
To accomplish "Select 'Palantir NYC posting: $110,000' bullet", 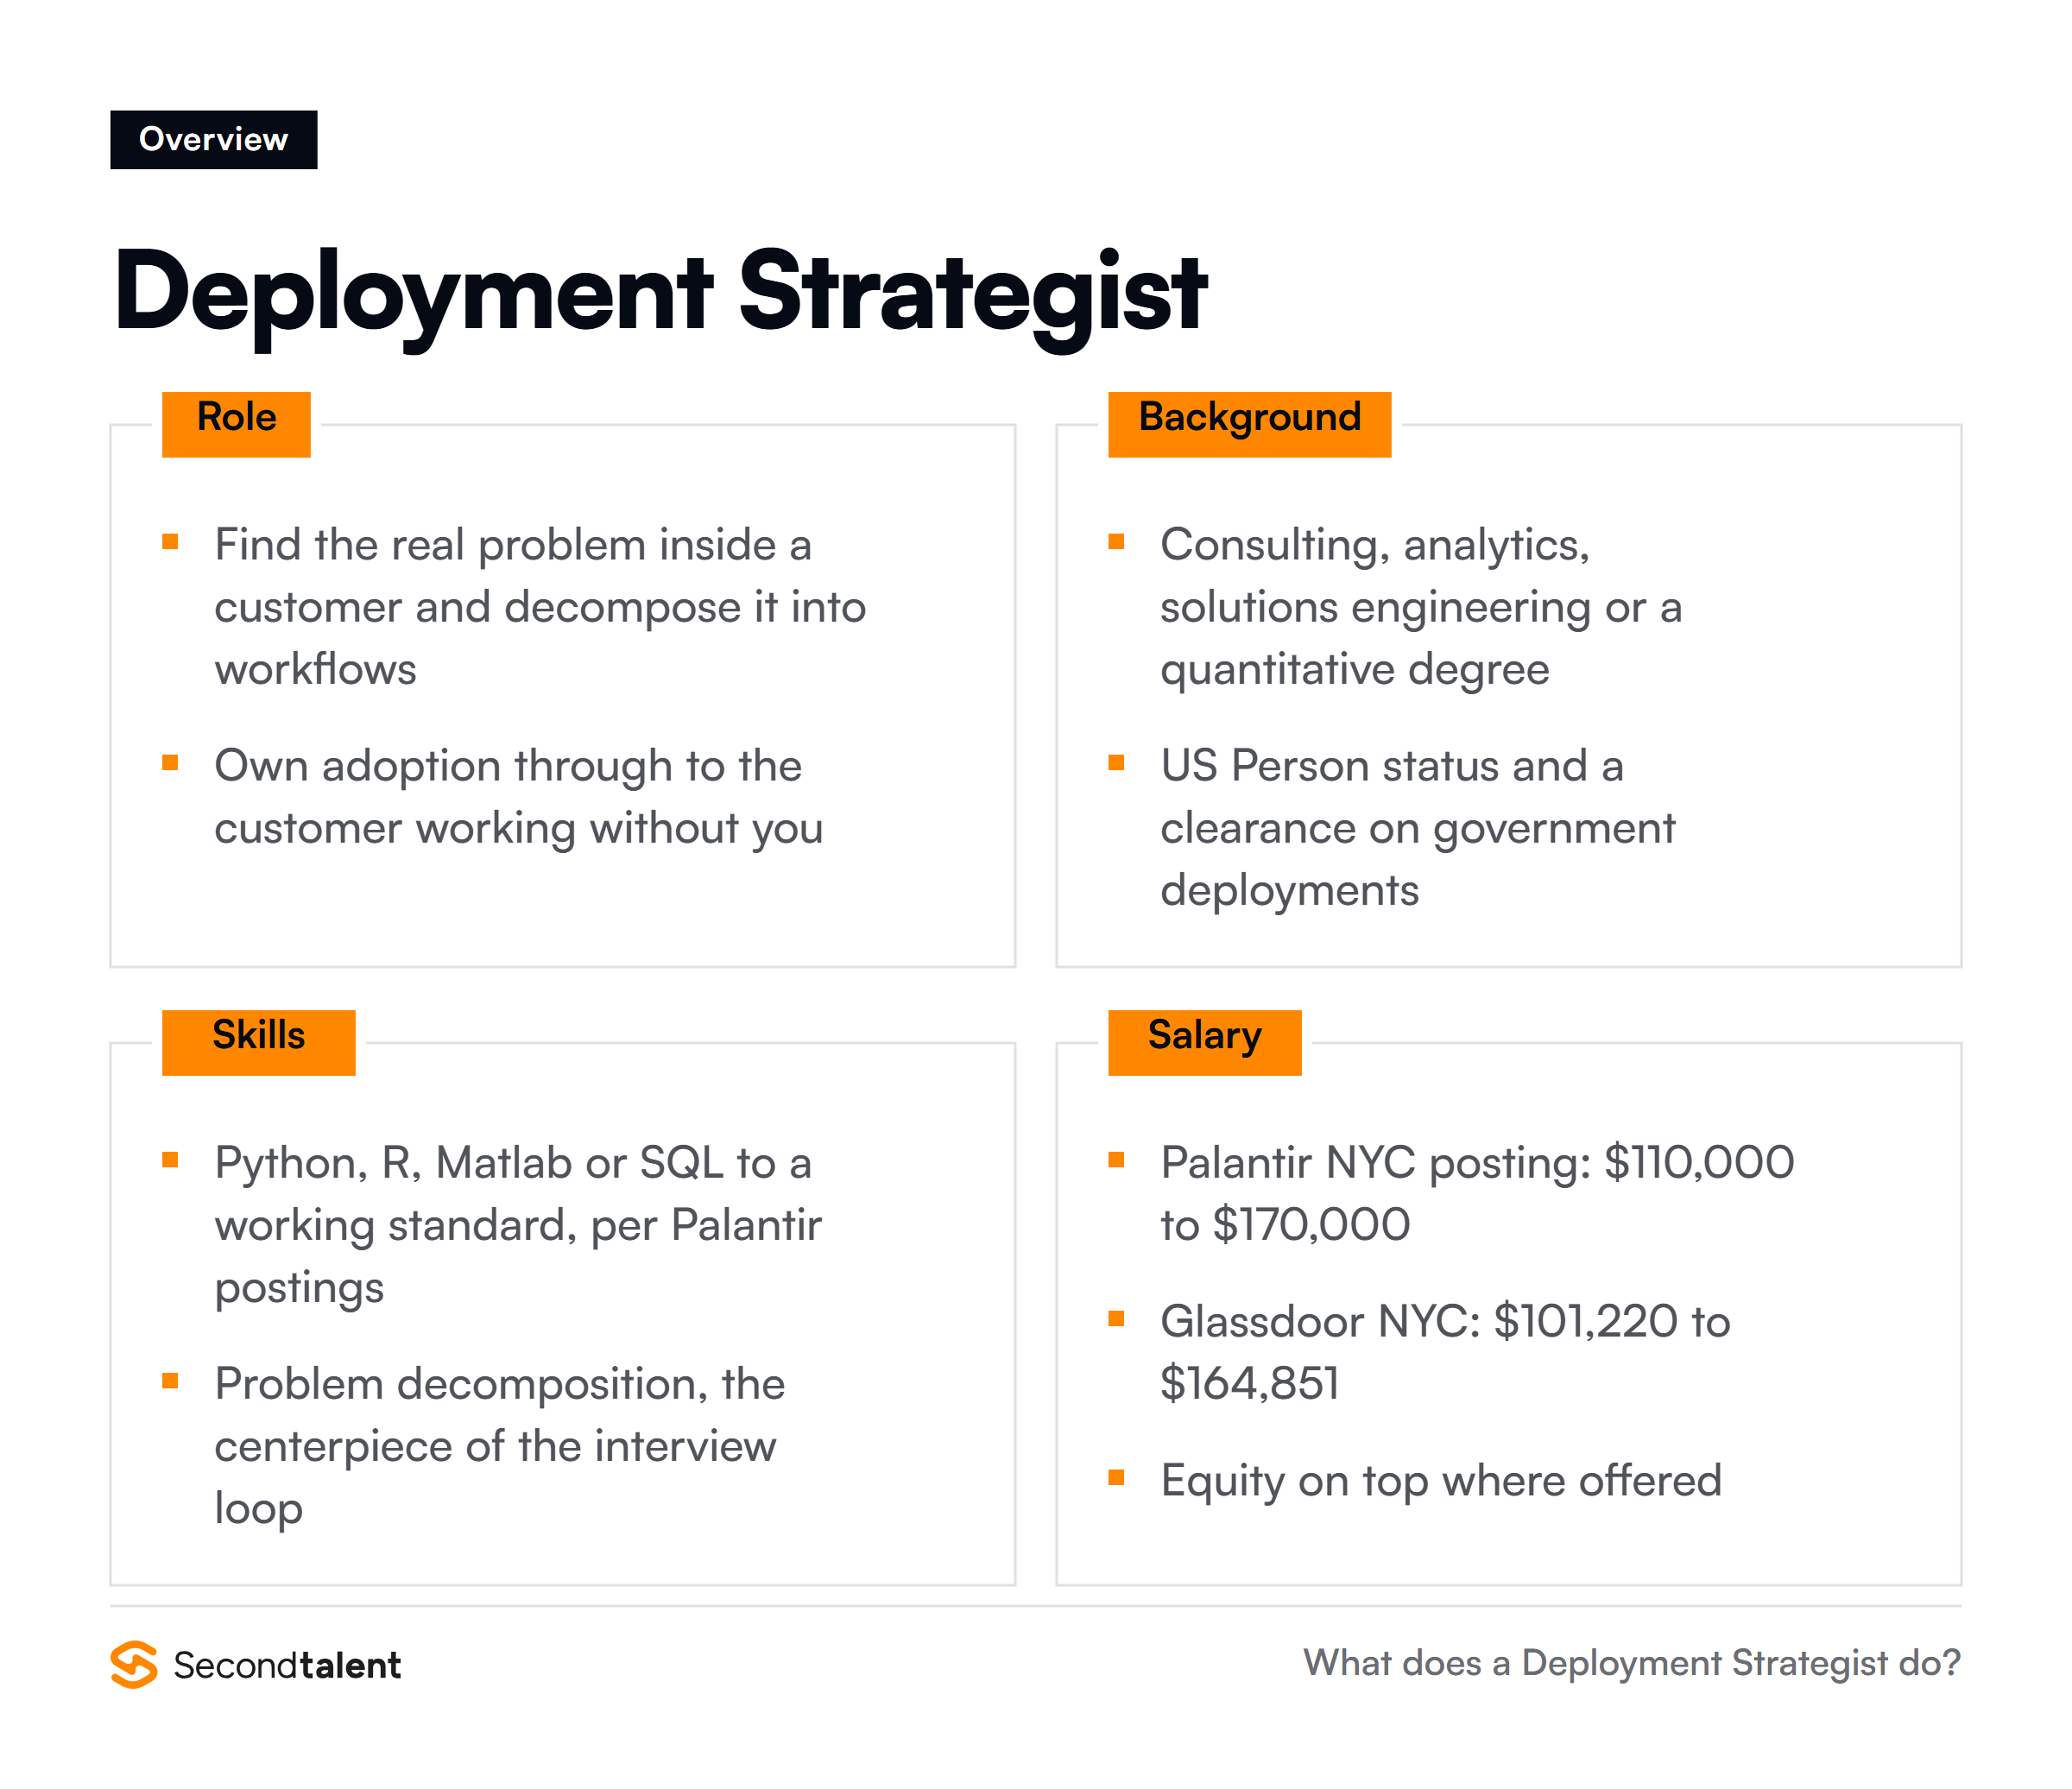I will 1477,1194.
